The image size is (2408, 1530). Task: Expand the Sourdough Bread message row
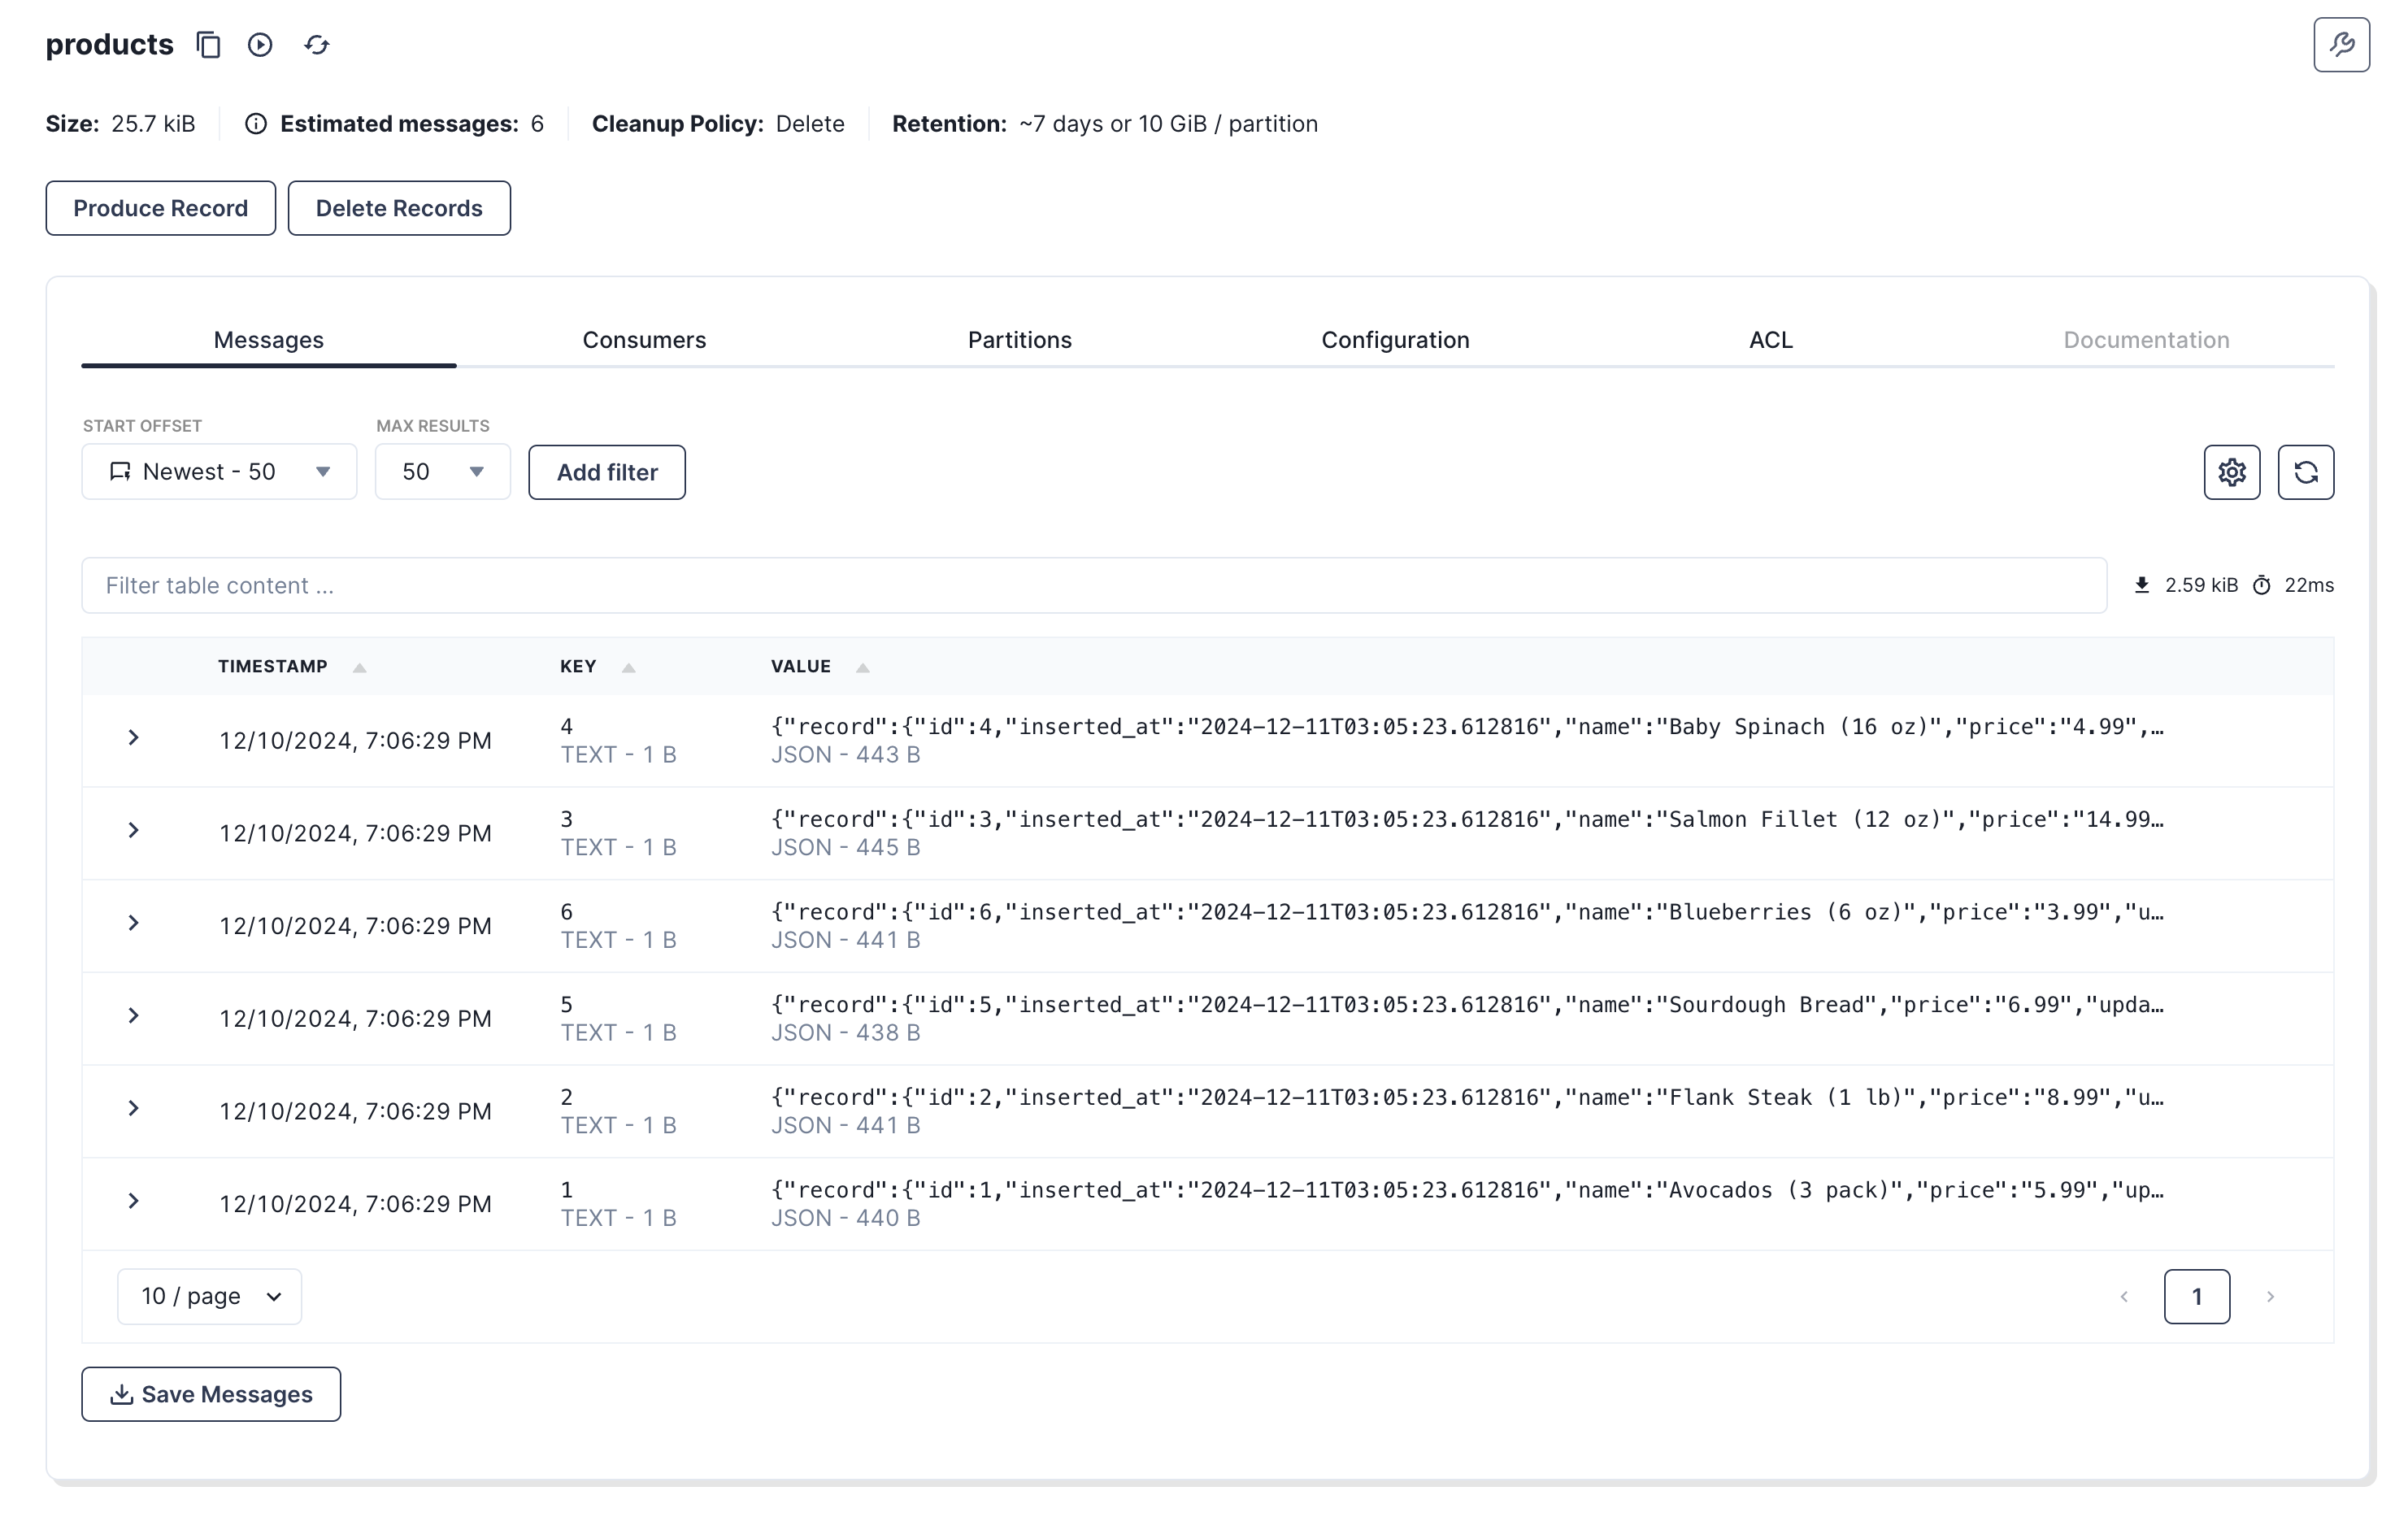[x=133, y=1016]
